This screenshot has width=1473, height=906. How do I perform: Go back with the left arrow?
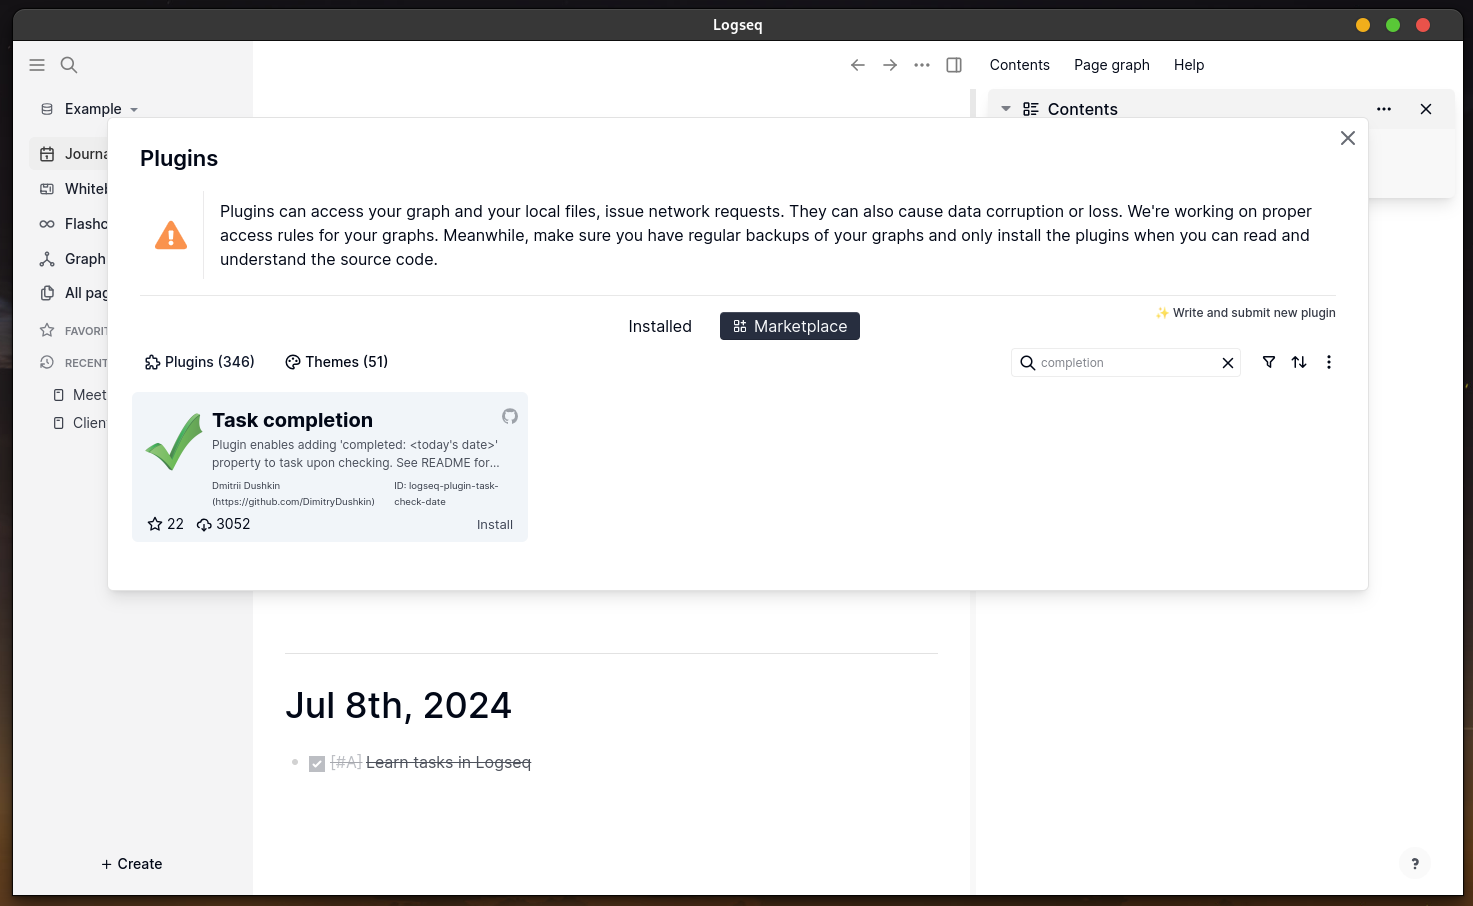pos(858,65)
